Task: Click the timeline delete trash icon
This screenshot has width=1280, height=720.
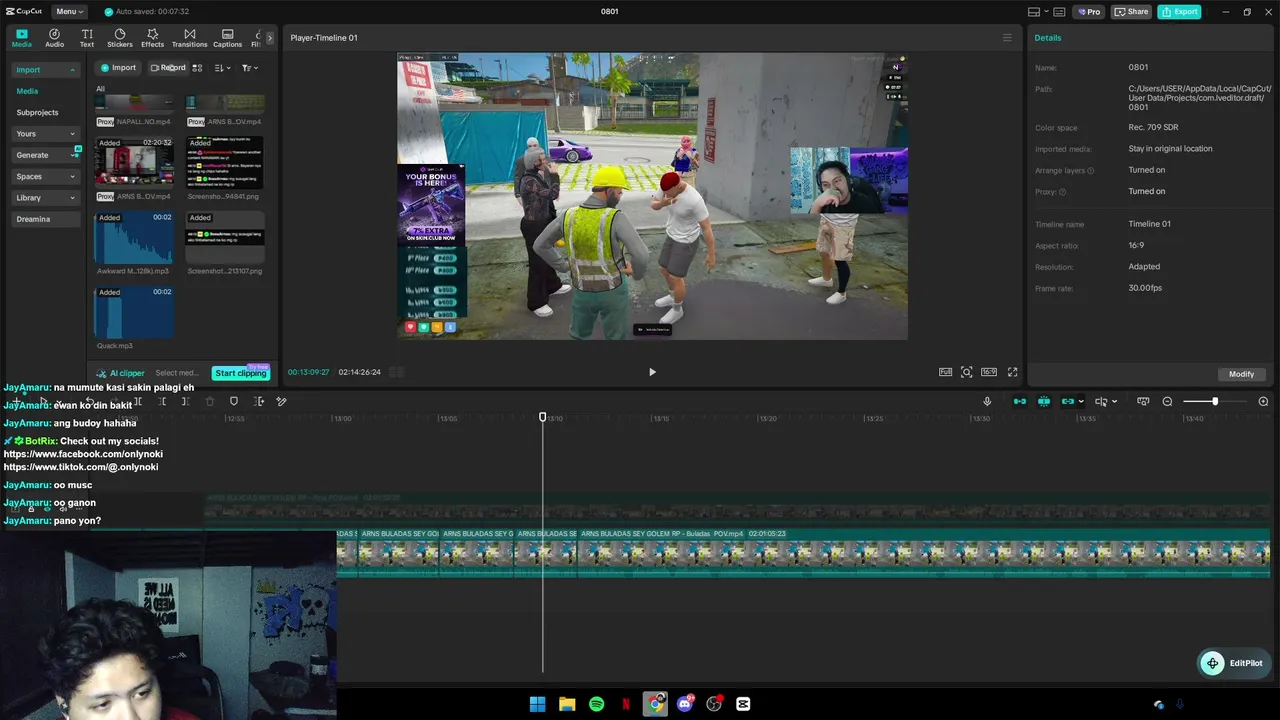Action: (210, 401)
